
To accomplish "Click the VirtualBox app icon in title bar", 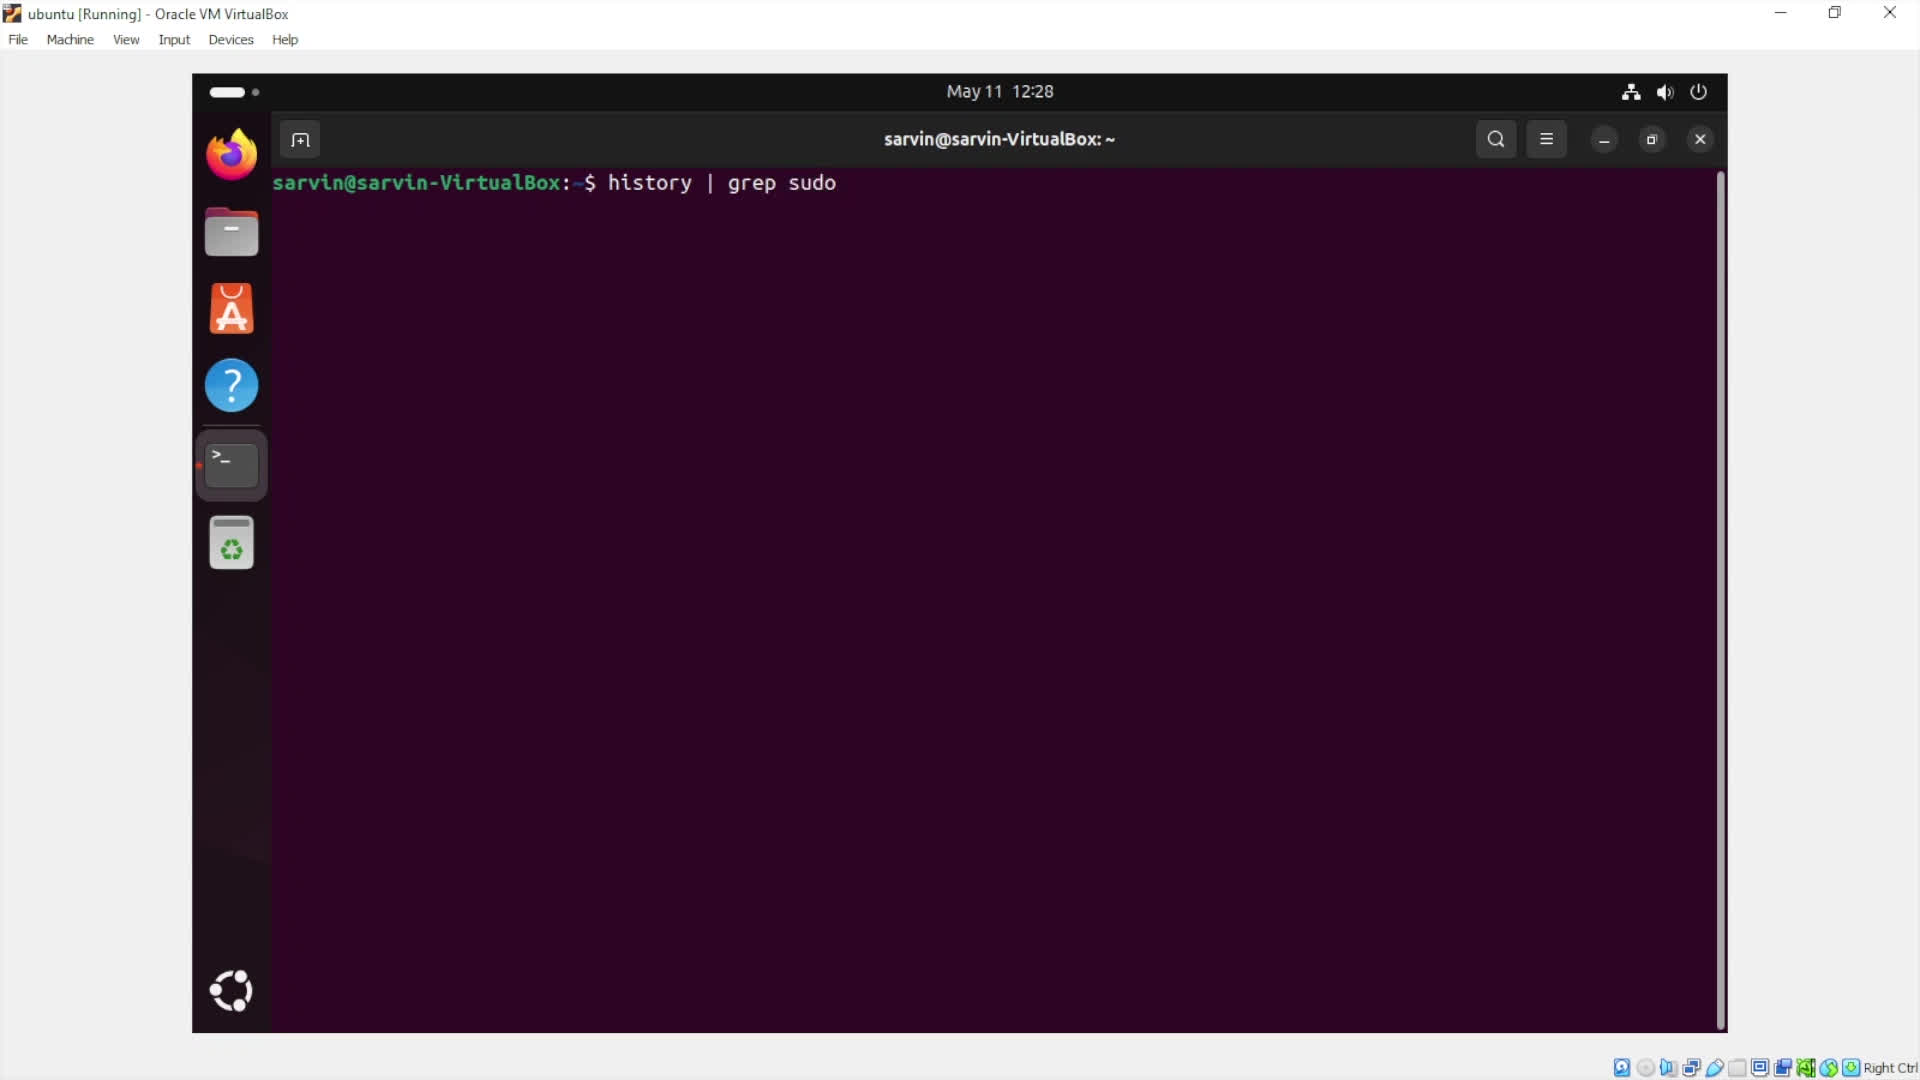I will click(x=12, y=13).
